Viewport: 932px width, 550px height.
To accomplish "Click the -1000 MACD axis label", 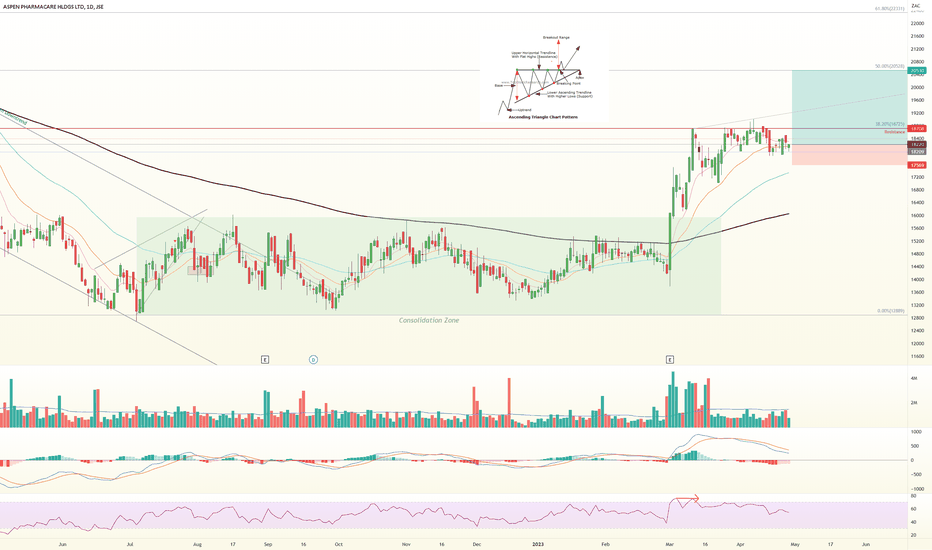I will click(916, 489).
